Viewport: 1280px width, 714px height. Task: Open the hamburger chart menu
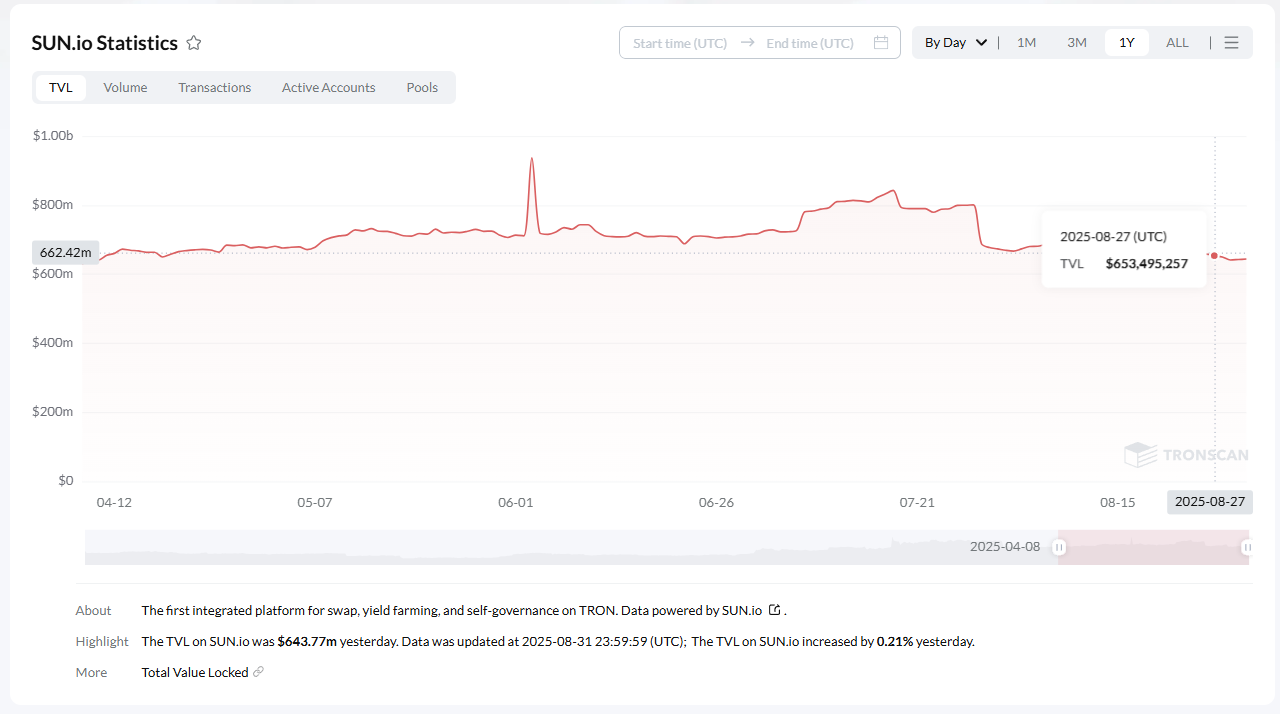coord(1231,43)
